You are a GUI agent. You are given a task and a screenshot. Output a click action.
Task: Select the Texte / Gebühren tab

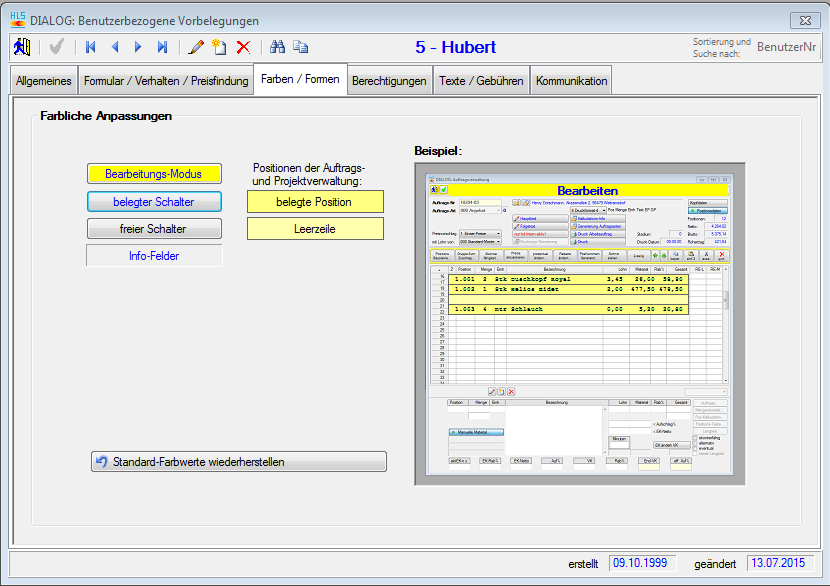pos(481,81)
